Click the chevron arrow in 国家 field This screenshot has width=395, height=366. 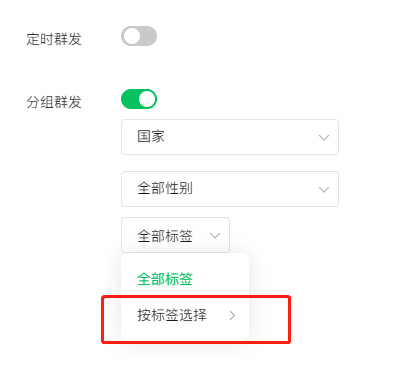click(324, 137)
